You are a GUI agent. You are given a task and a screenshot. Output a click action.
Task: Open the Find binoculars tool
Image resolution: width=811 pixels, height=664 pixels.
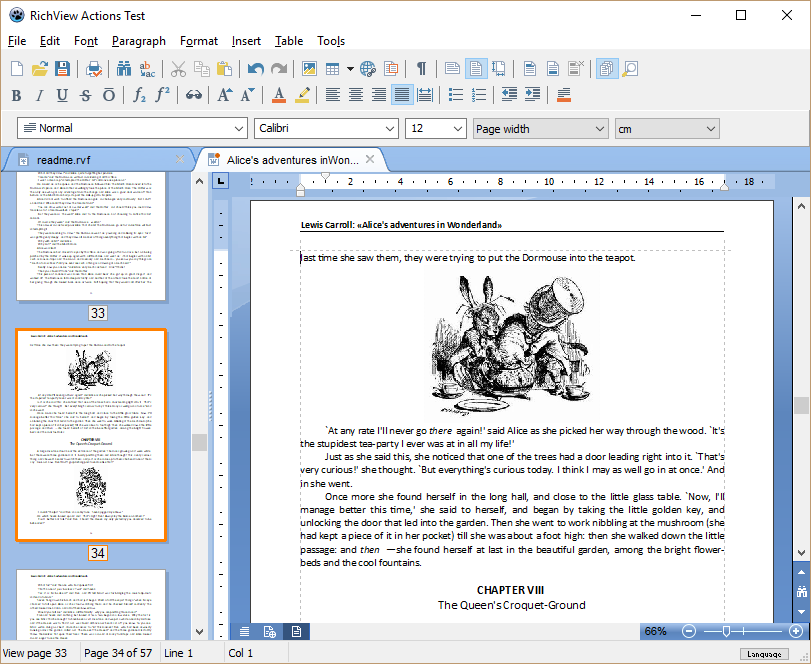(x=124, y=69)
